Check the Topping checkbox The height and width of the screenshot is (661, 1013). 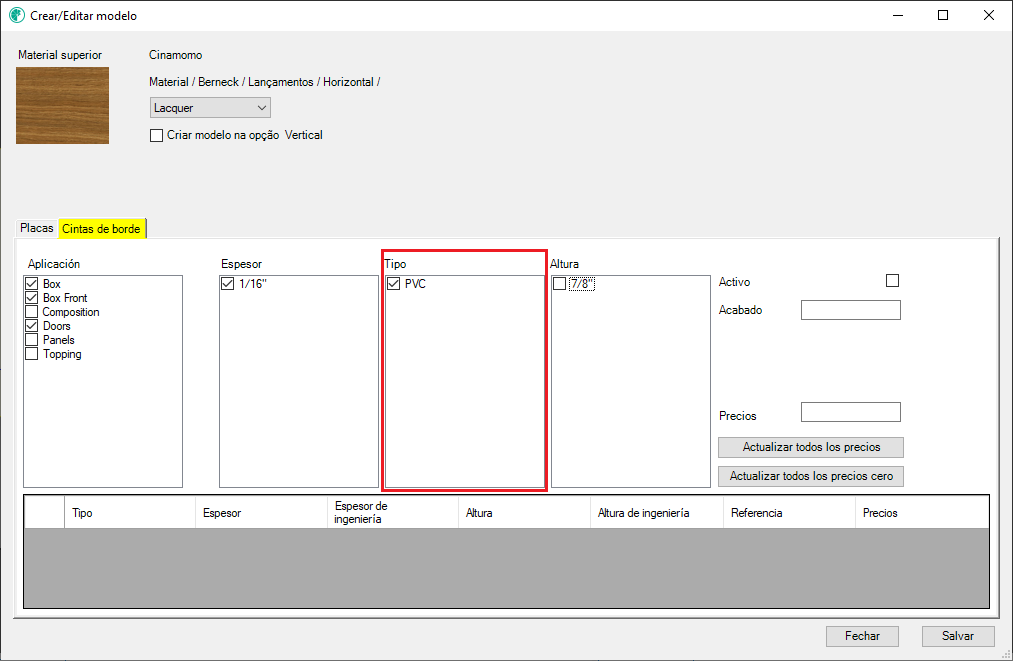pyautogui.click(x=32, y=354)
